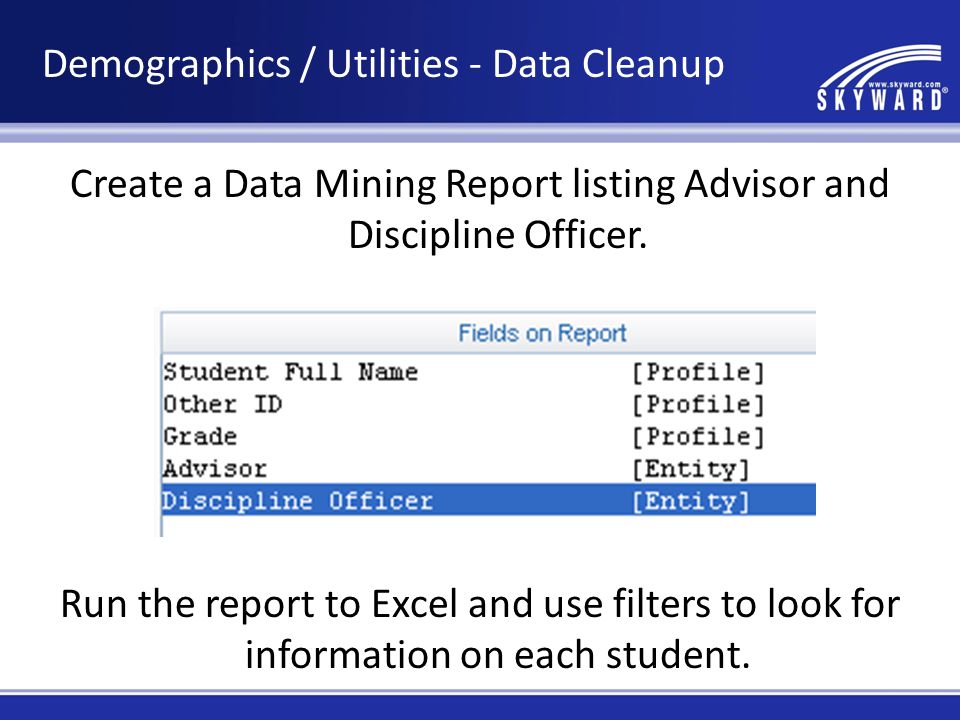Click the Skyward logo

882,78
